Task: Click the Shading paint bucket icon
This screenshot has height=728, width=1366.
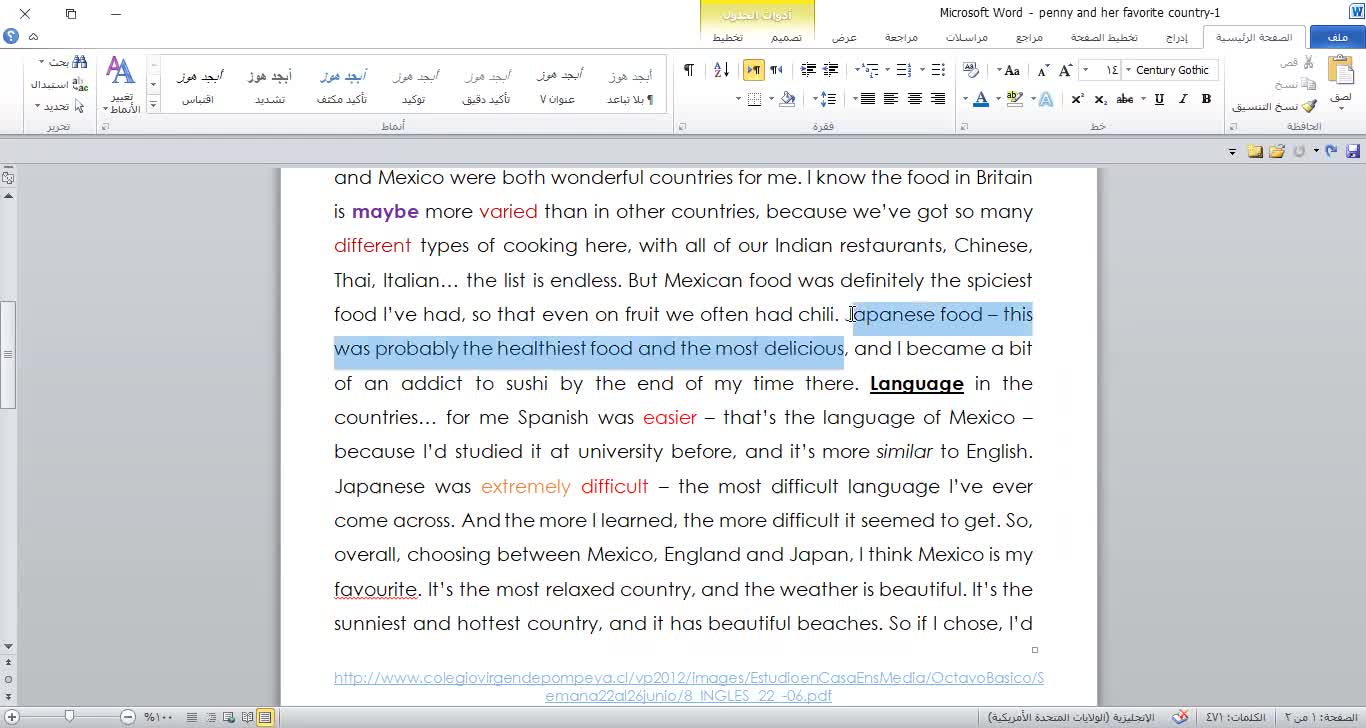Action: click(x=788, y=99)
